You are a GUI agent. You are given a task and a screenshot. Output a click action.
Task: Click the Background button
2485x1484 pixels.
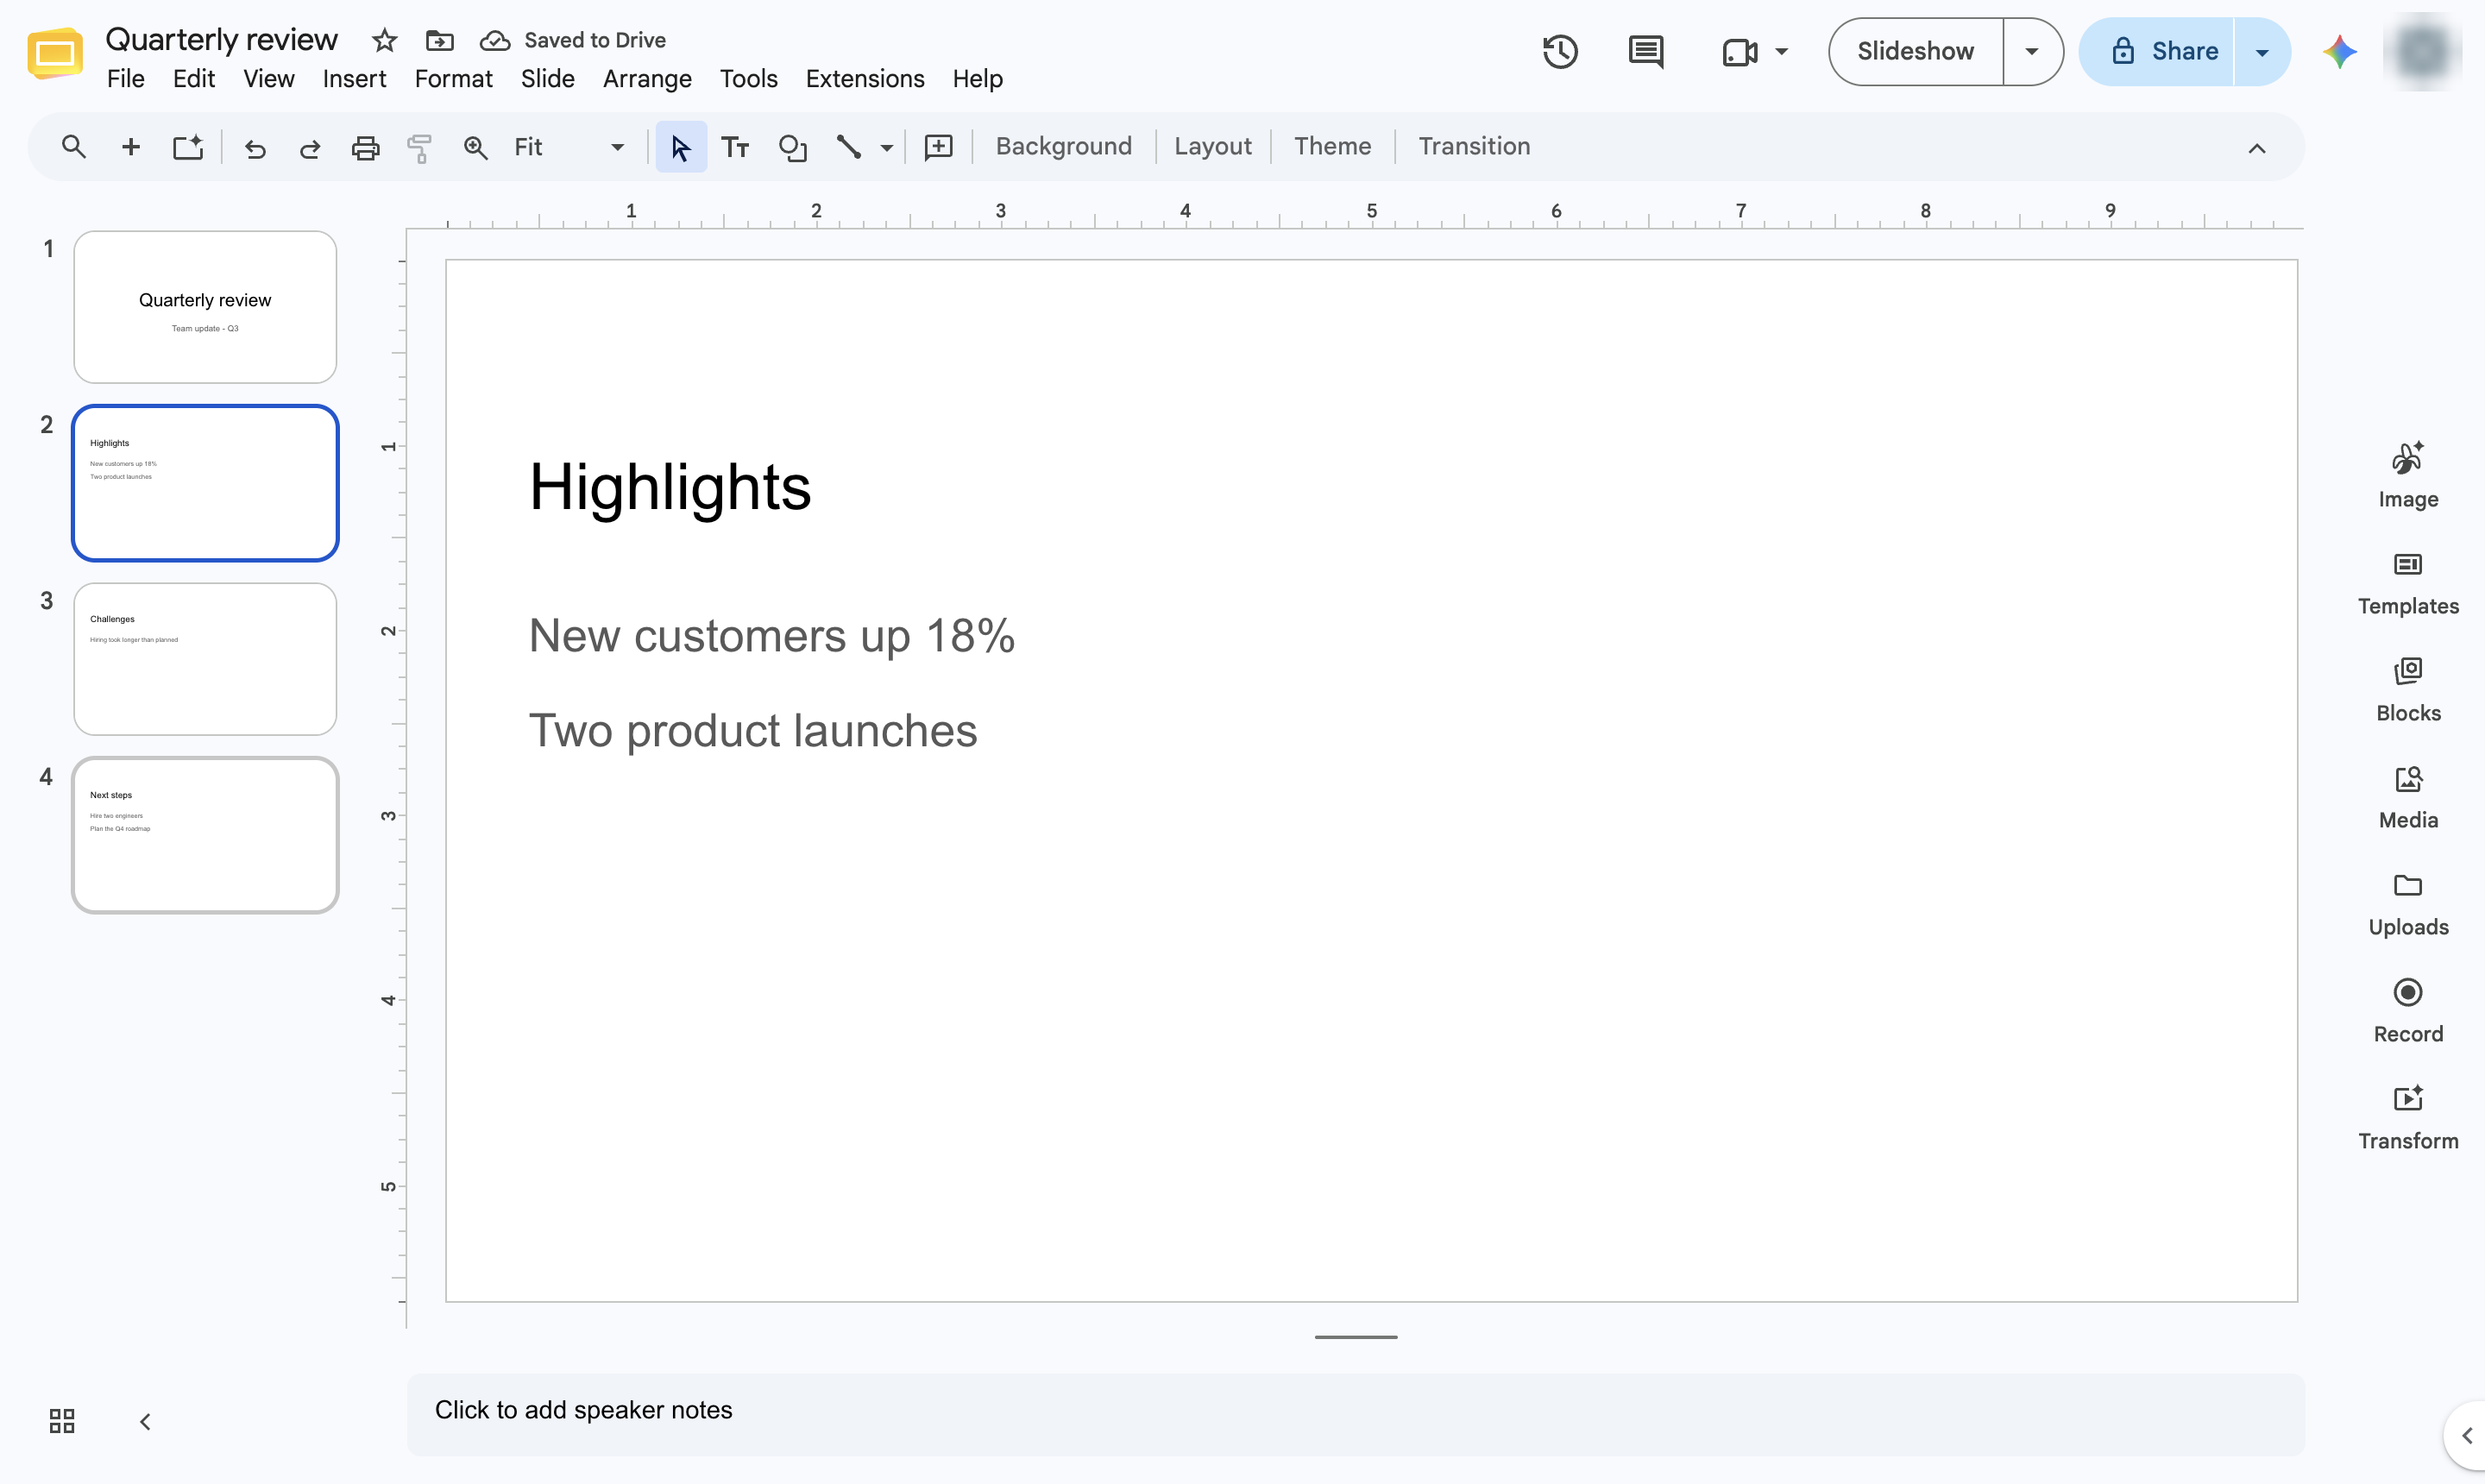pos(1063,147)
